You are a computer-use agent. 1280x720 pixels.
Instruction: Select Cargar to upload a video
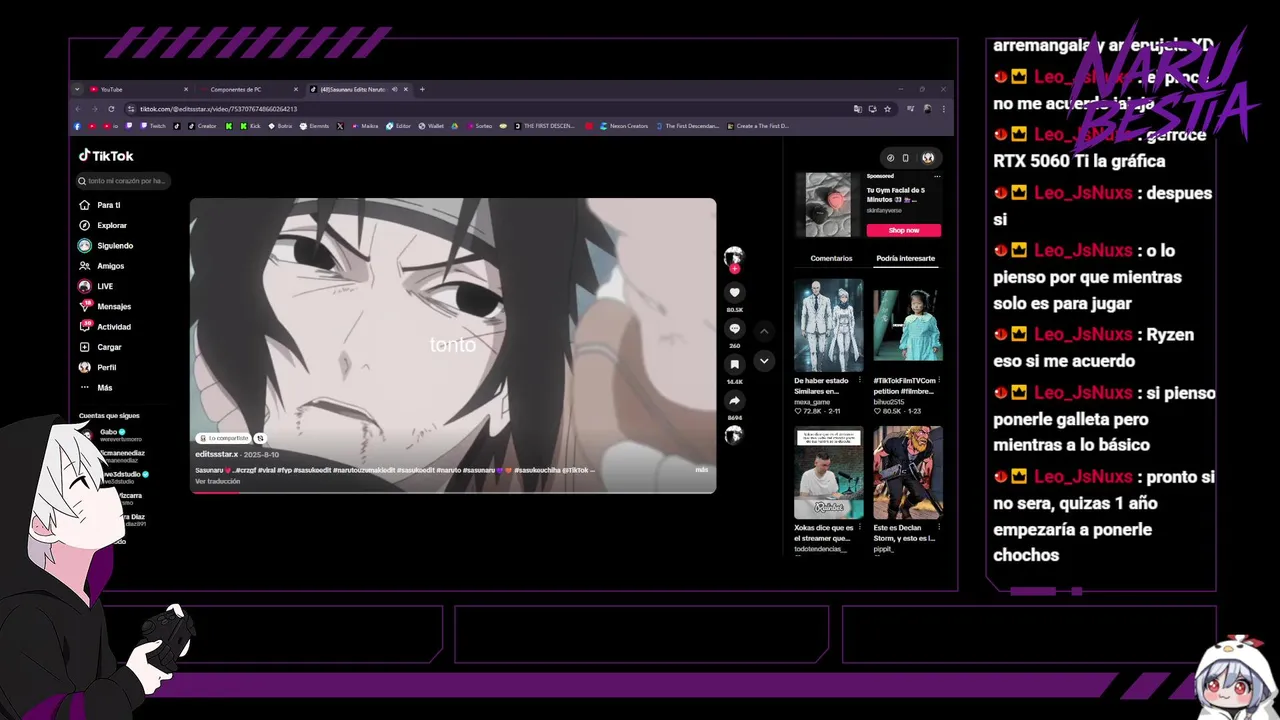point(100,347)
